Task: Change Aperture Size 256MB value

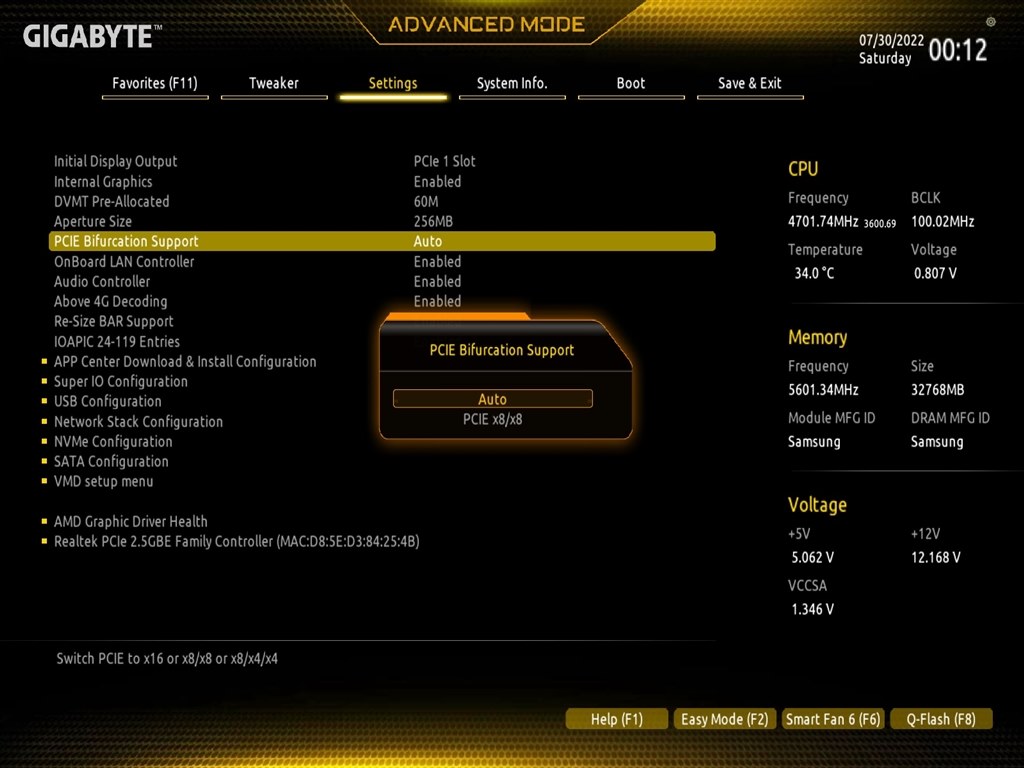Action: 433,221
